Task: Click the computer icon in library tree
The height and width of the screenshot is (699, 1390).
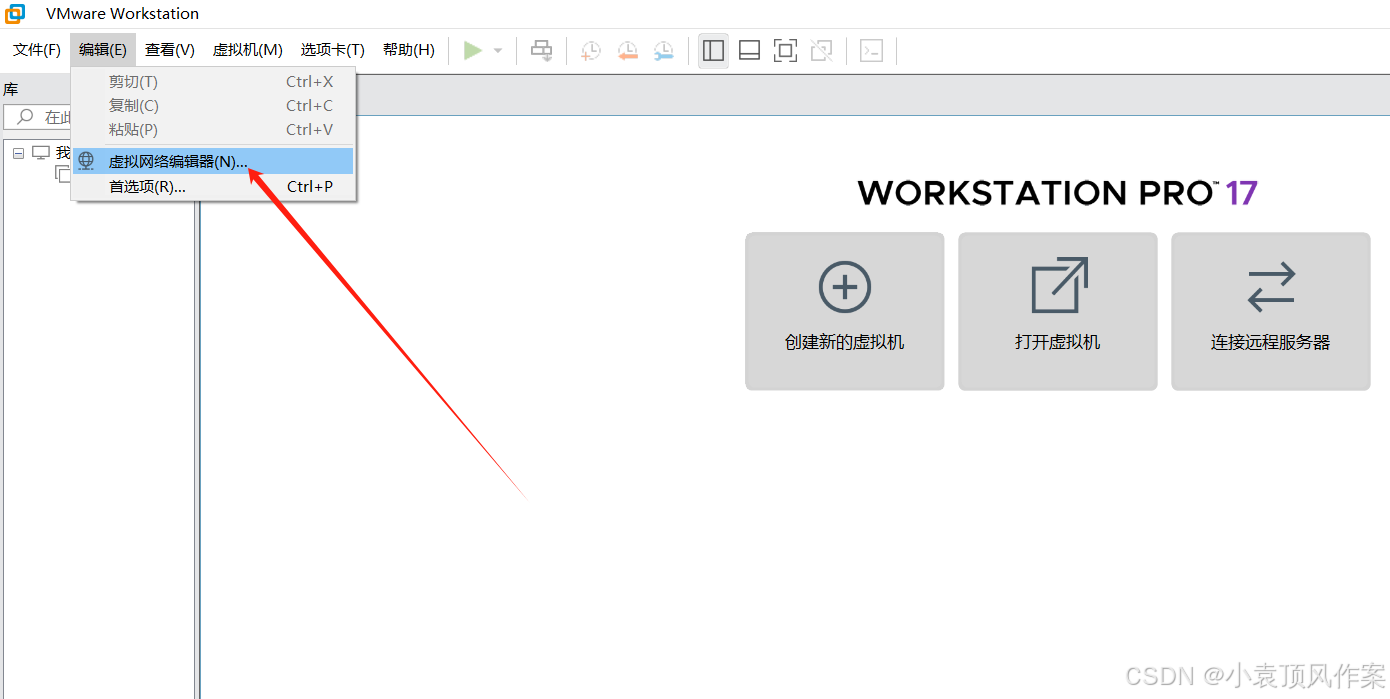Action: [41, 153]
